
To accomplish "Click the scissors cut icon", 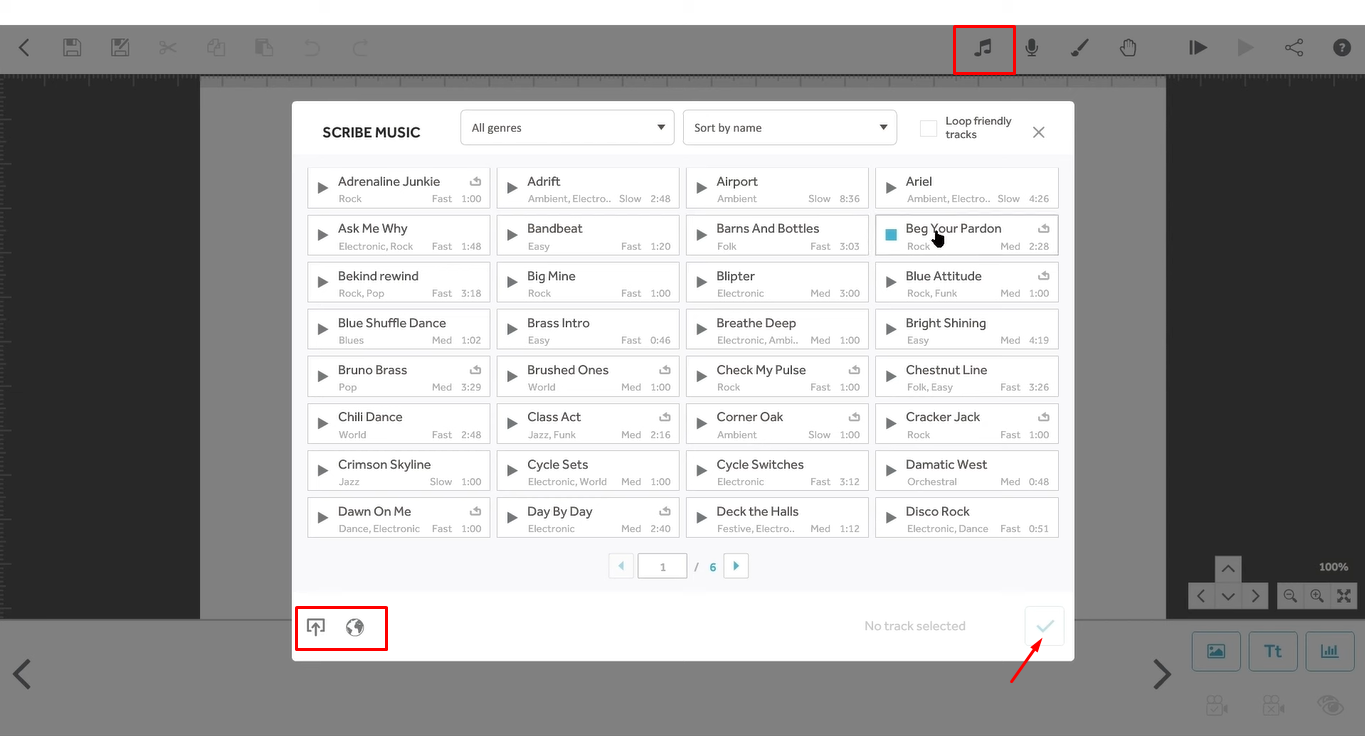I will [x=168, y=48].
